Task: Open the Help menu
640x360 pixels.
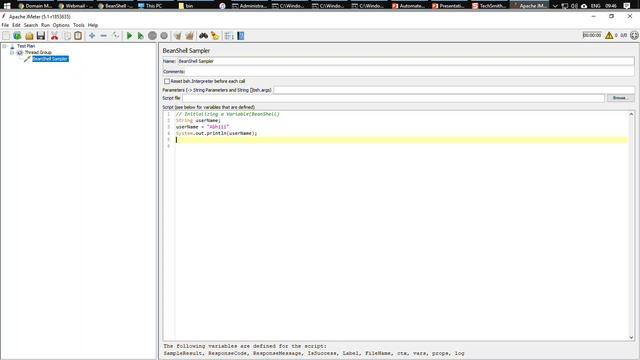Action: 93,25
